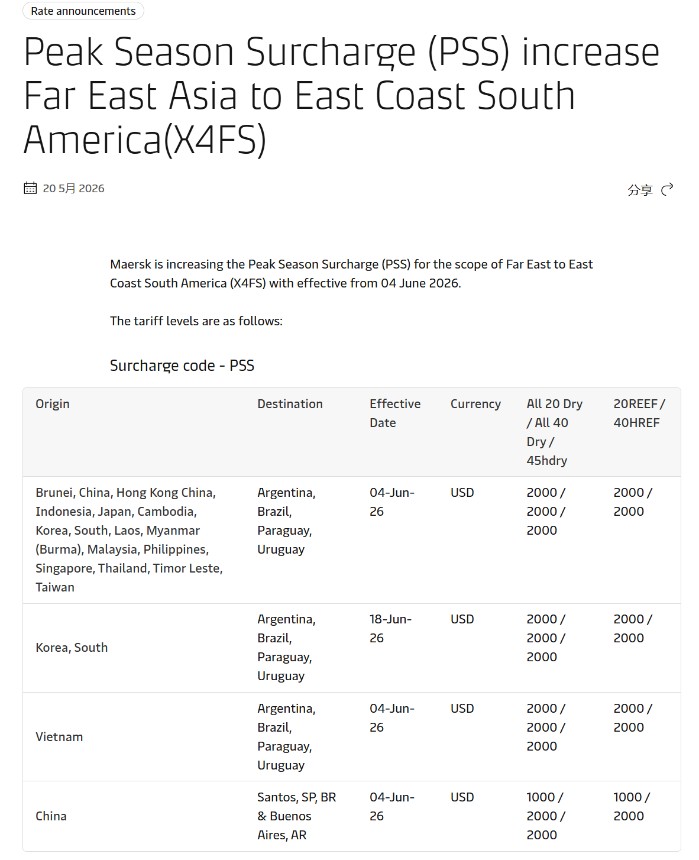Screen dimensions: 699x860
Task: Select the Korea, South origin cell
Action: coord(72,648)
